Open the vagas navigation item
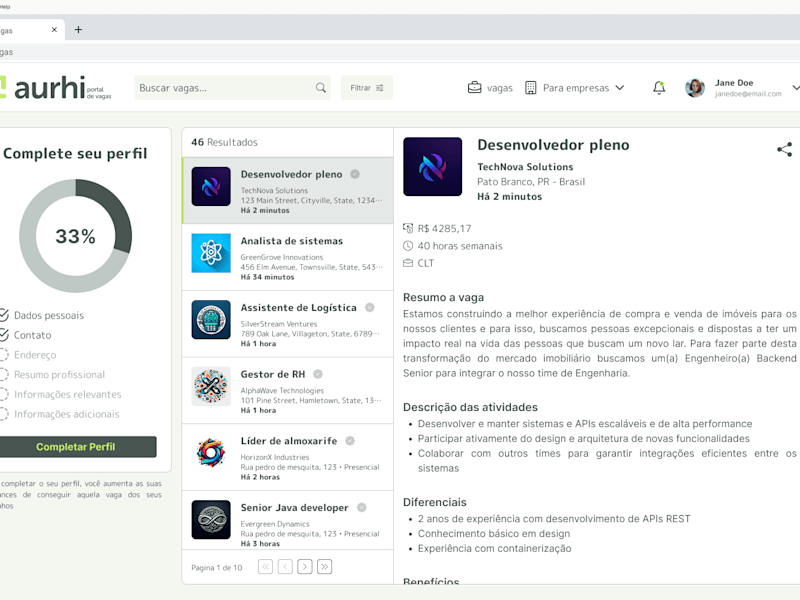The width and height of the screenshot is (800, 600). point(490,88)
